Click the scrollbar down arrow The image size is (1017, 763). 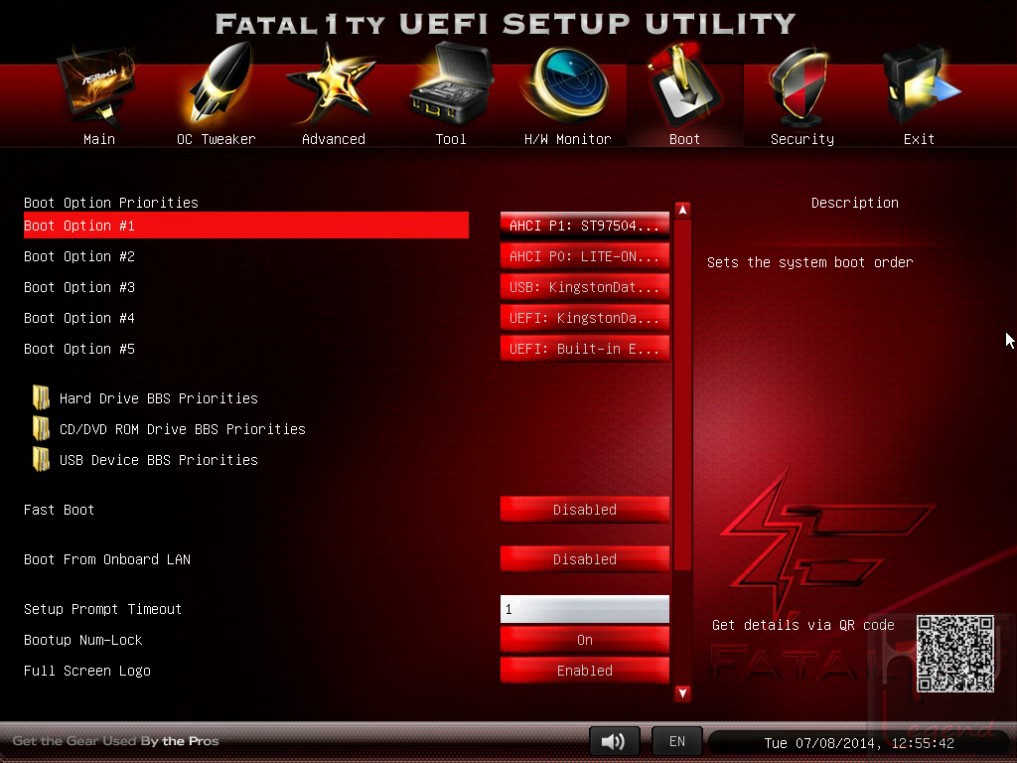coord(682,693)
